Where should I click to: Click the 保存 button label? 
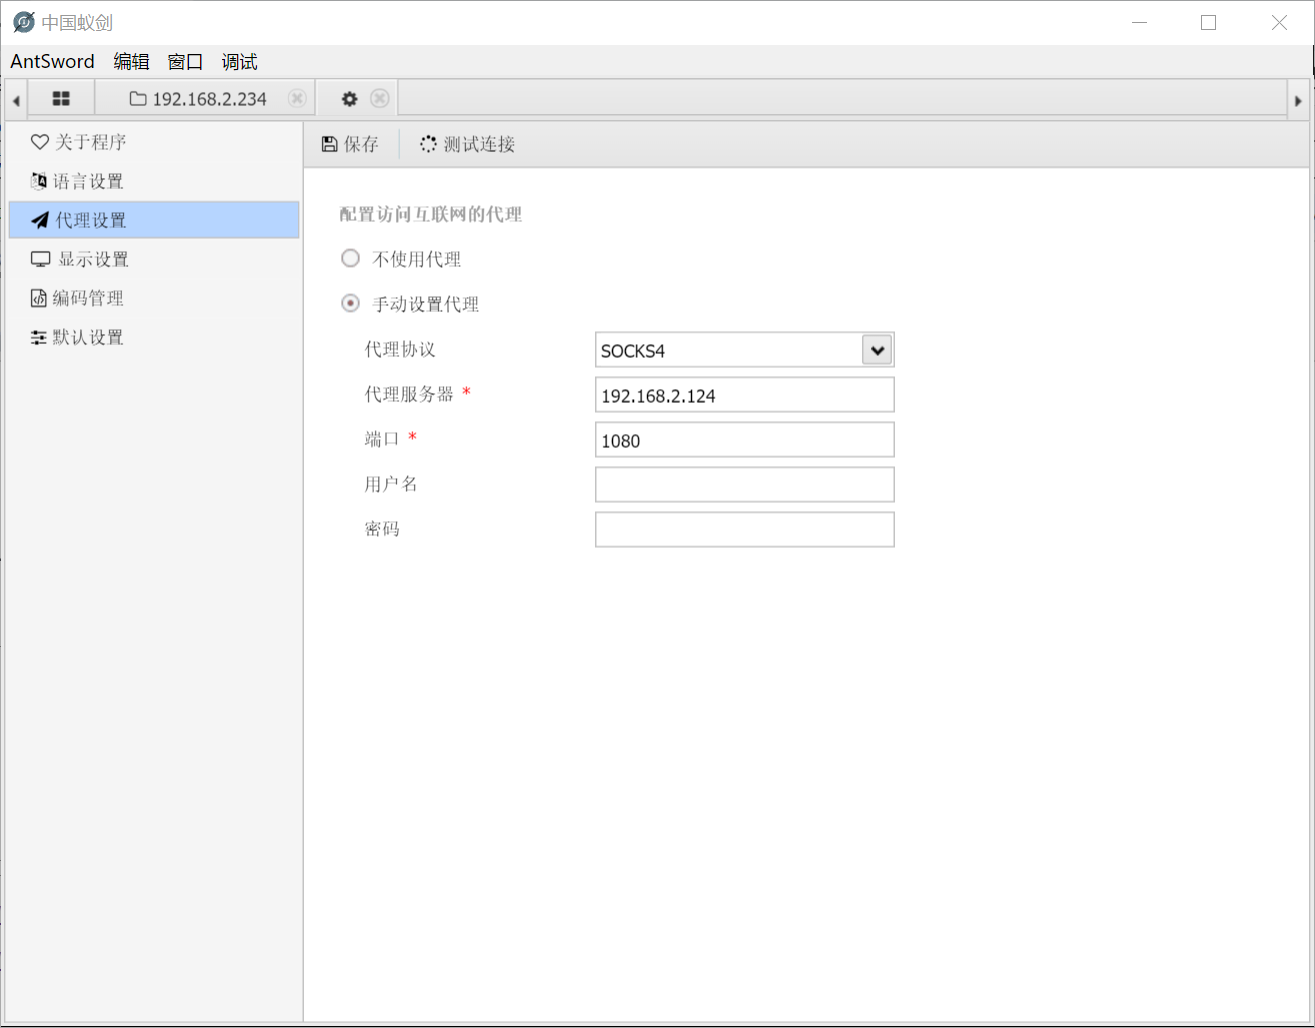[x=361, y=144]
